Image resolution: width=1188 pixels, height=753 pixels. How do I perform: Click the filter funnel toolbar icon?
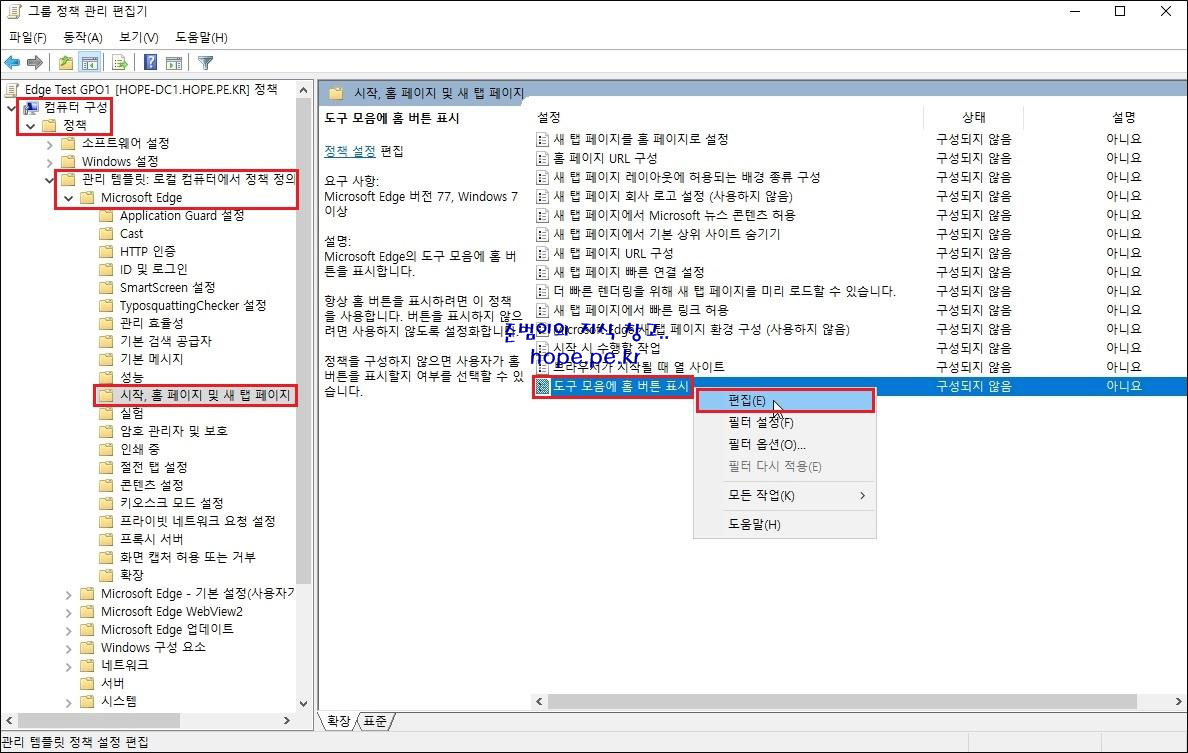[205, 63]
